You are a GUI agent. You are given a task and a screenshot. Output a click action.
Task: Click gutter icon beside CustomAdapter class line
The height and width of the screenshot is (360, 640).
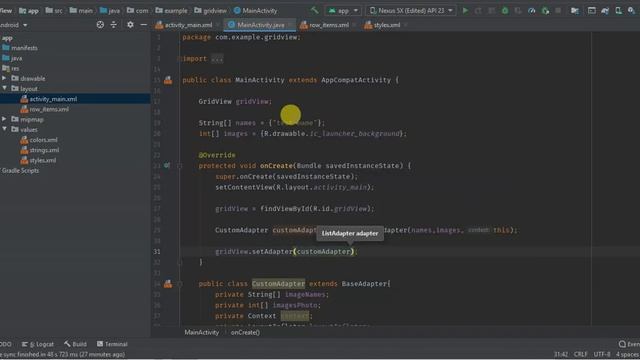pos(168,284)
